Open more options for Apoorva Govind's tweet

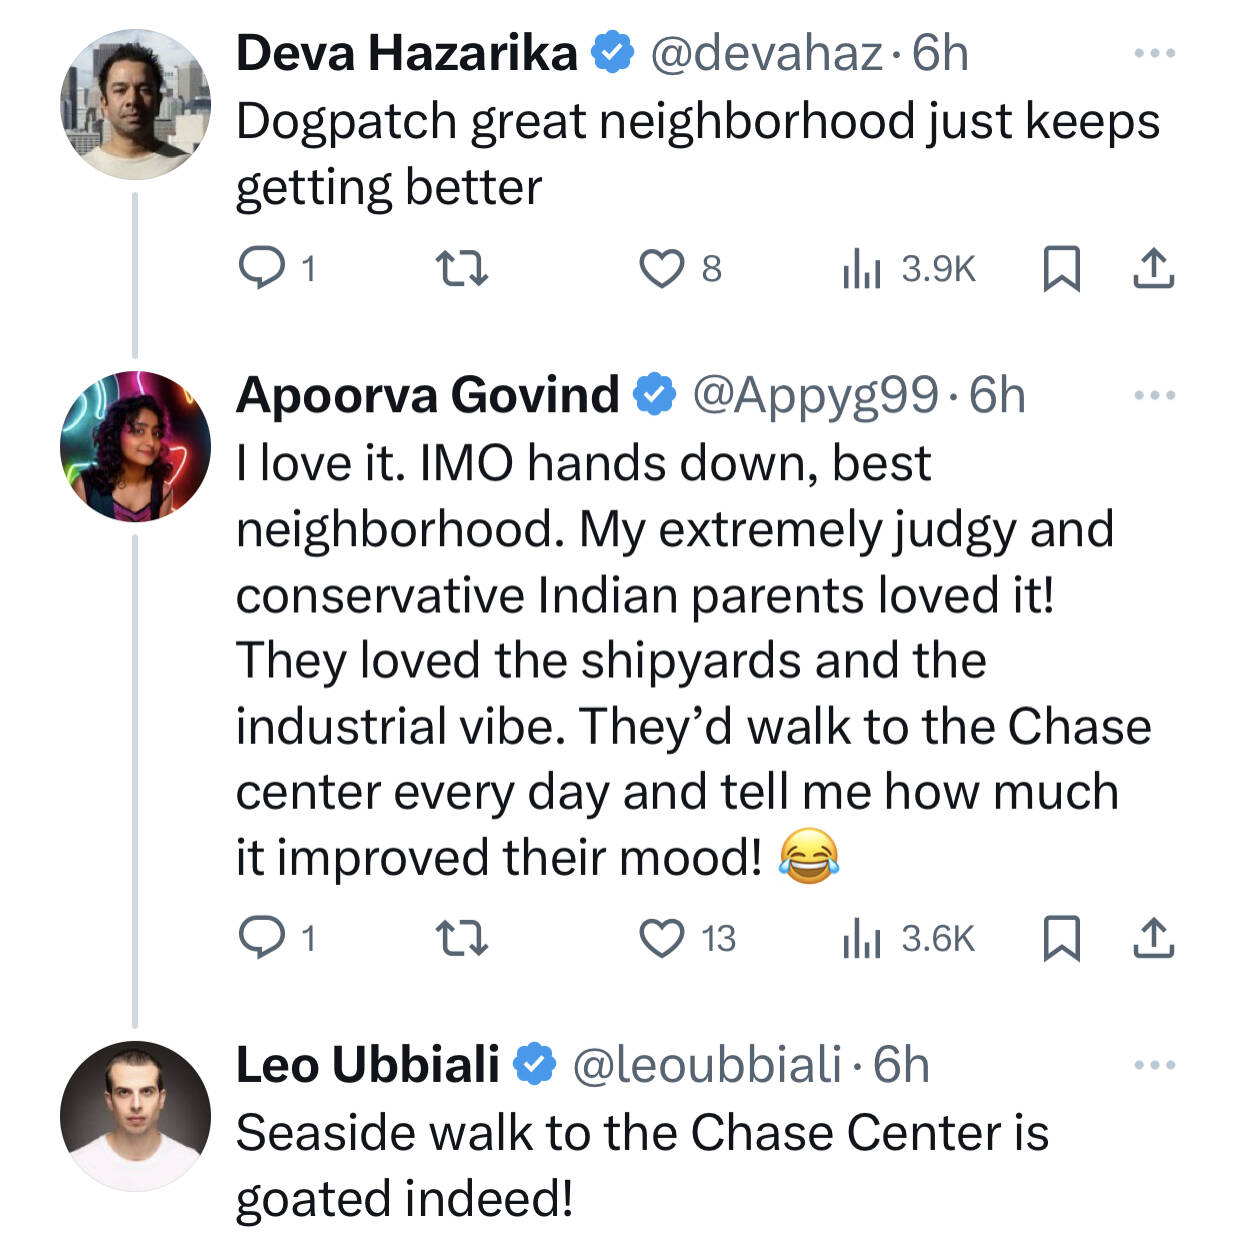coord(1154,395)
